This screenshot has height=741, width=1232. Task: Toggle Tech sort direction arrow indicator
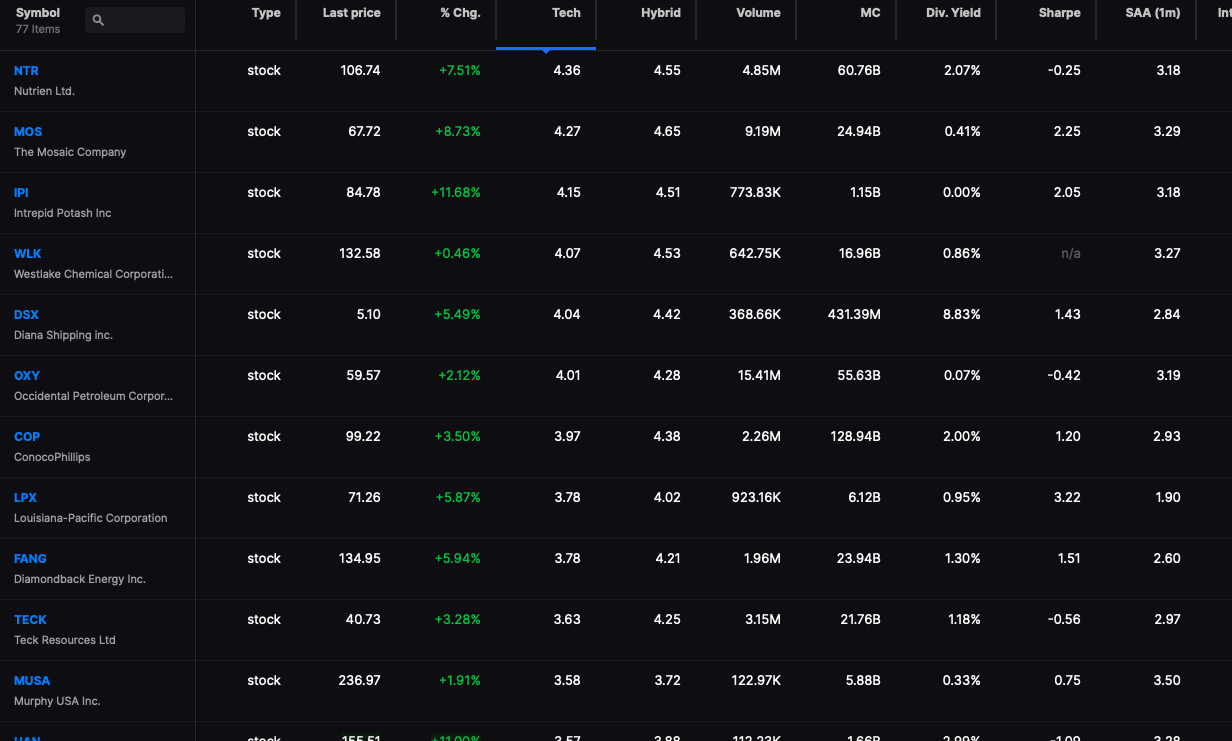click(x=545, y=50)
